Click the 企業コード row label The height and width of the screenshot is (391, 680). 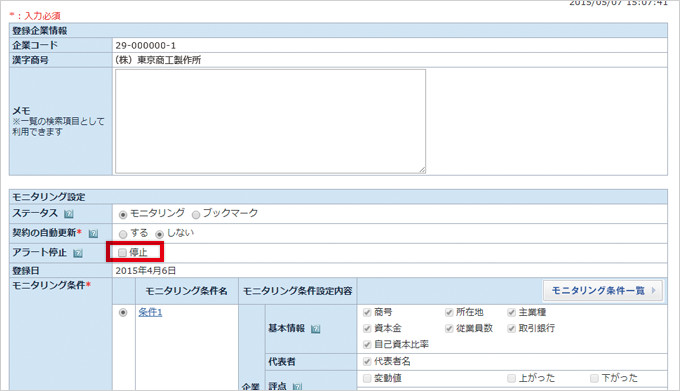point(35,45)
